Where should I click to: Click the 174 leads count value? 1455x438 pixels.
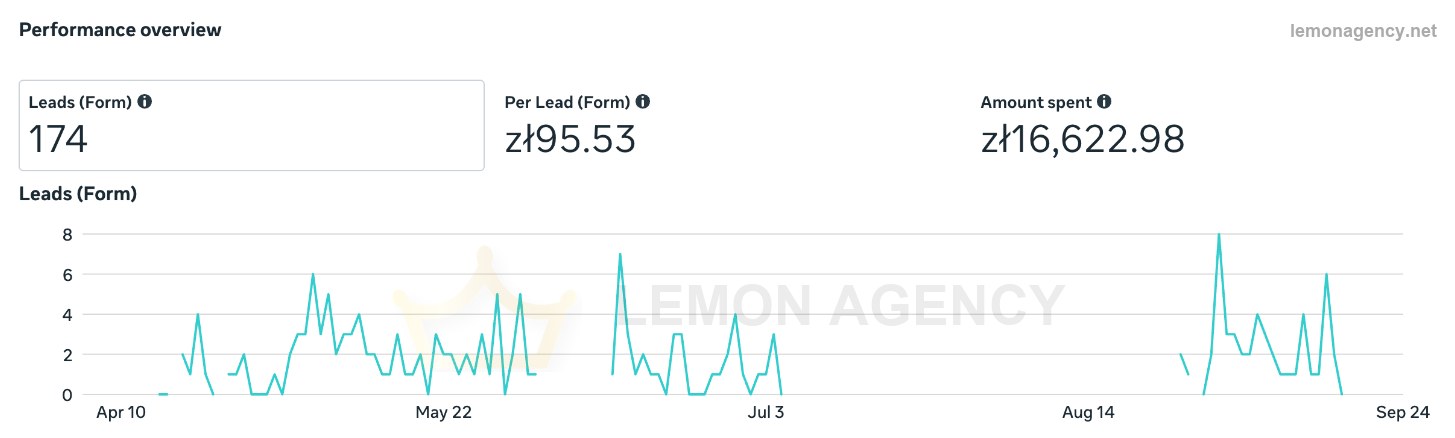58,139
